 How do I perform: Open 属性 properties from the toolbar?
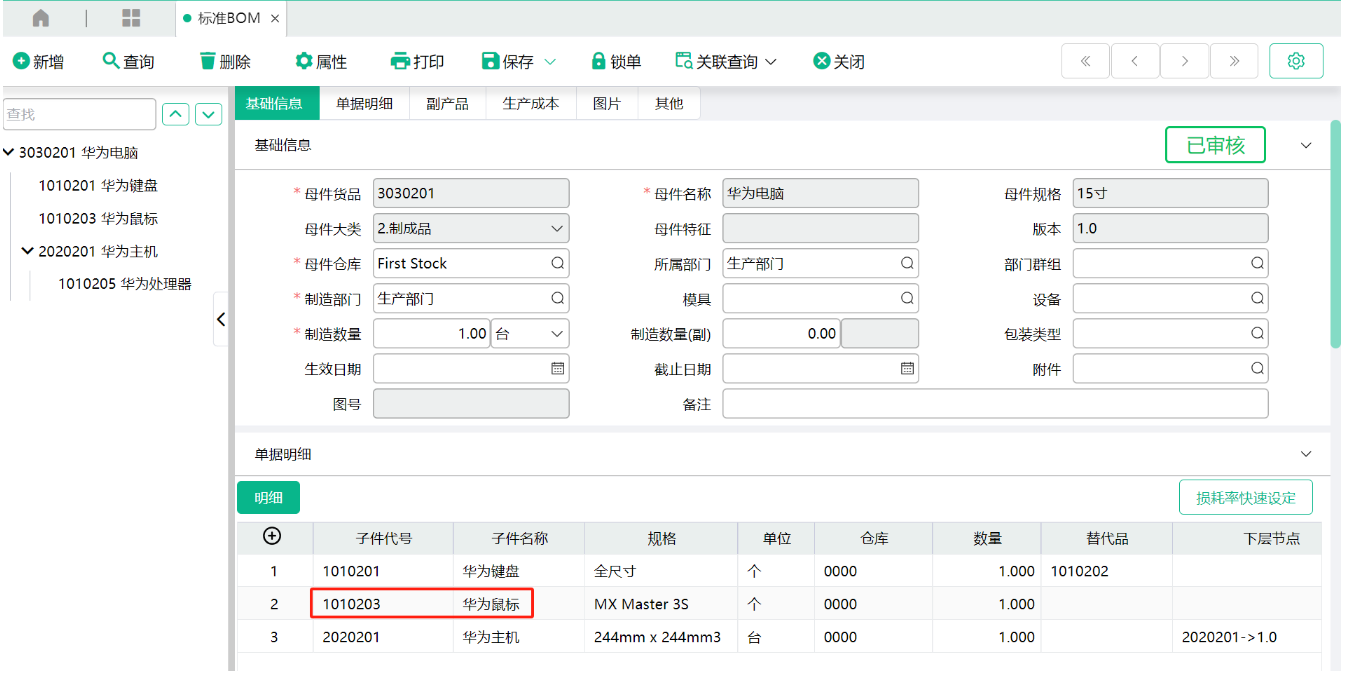coord(321,62)
